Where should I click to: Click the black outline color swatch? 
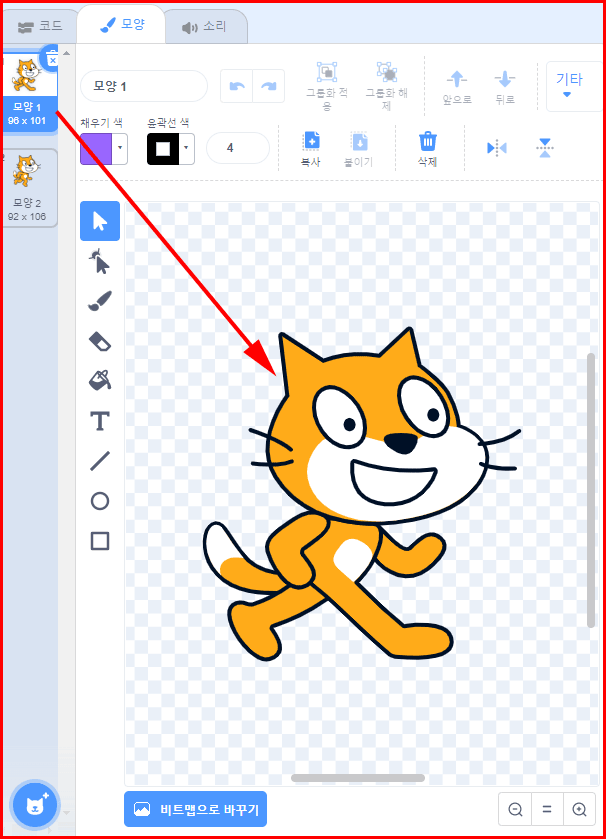coord(163,148)
